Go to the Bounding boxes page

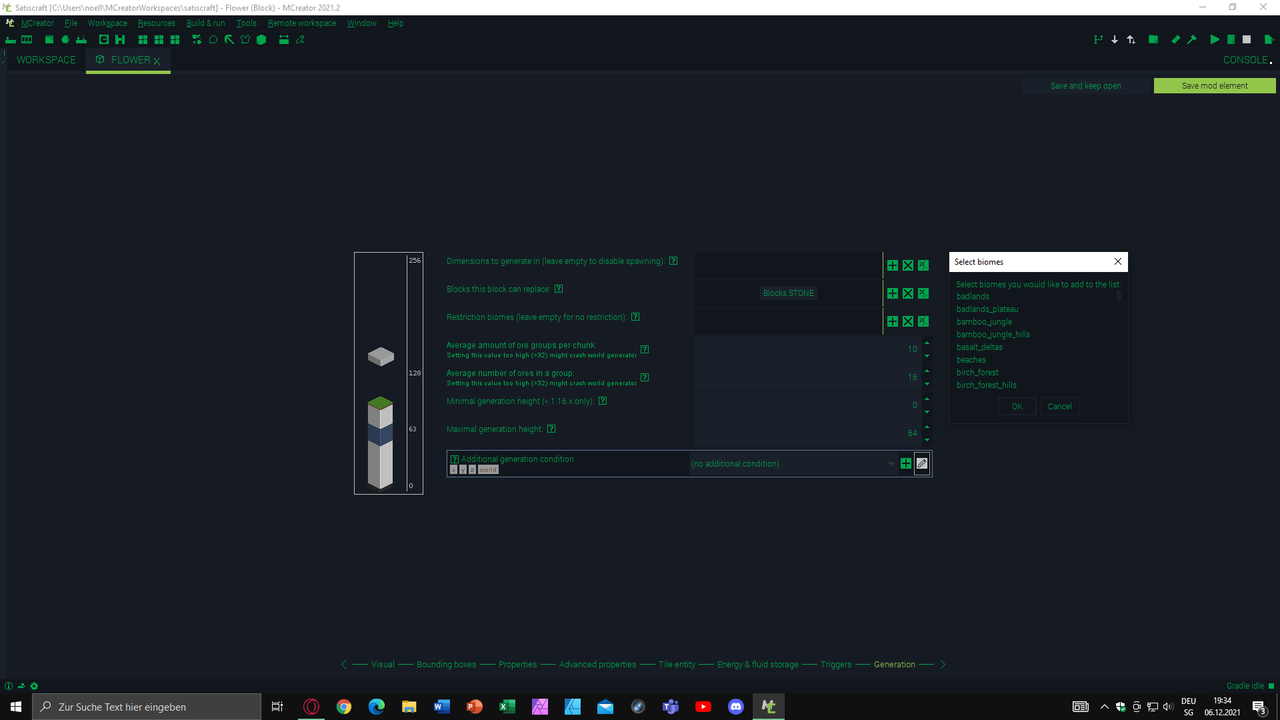coord(447,664)
